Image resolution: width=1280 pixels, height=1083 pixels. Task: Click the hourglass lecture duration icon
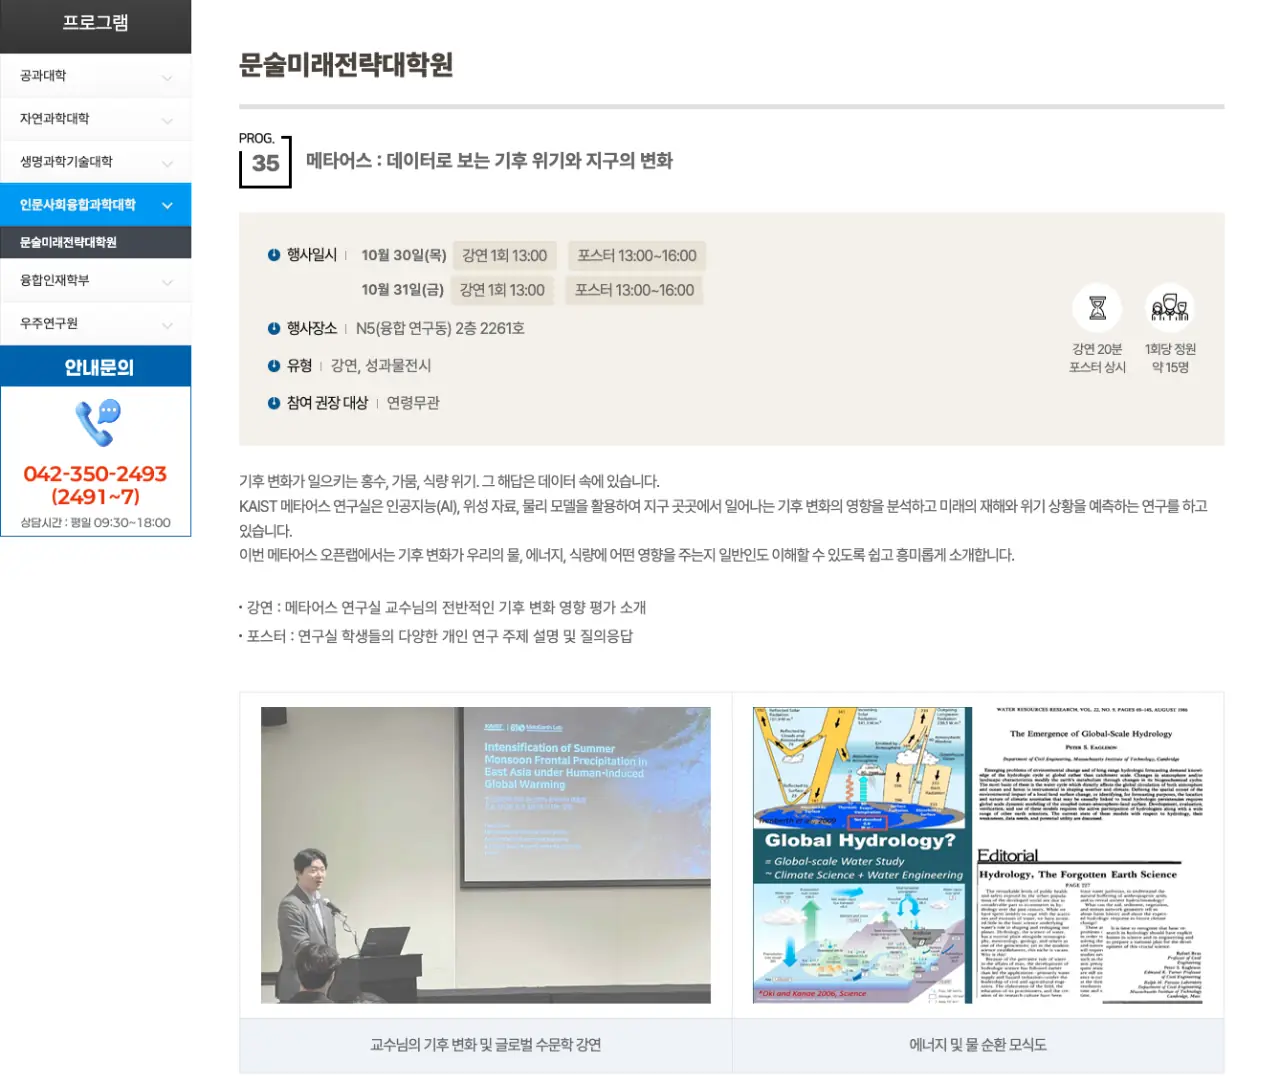pos(1097,308)
